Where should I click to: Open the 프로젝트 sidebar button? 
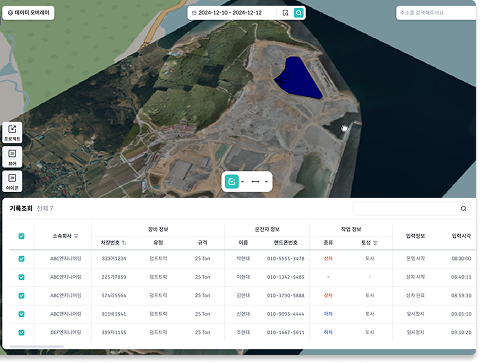click(x=12, y=133)
